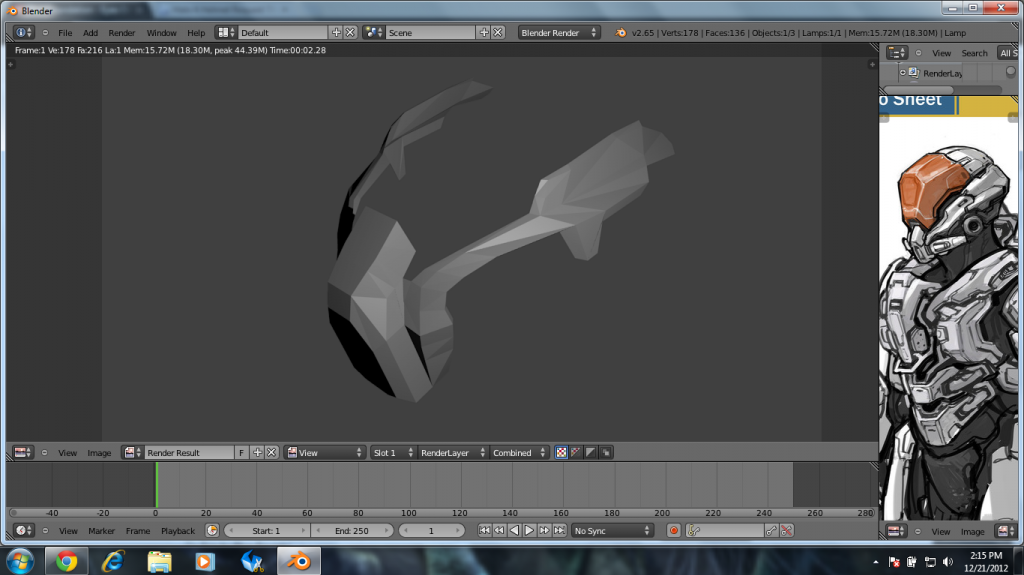The image size is (1024, 575).
Task: Add a new screen layout with plus
Action: tap(336, 33)
